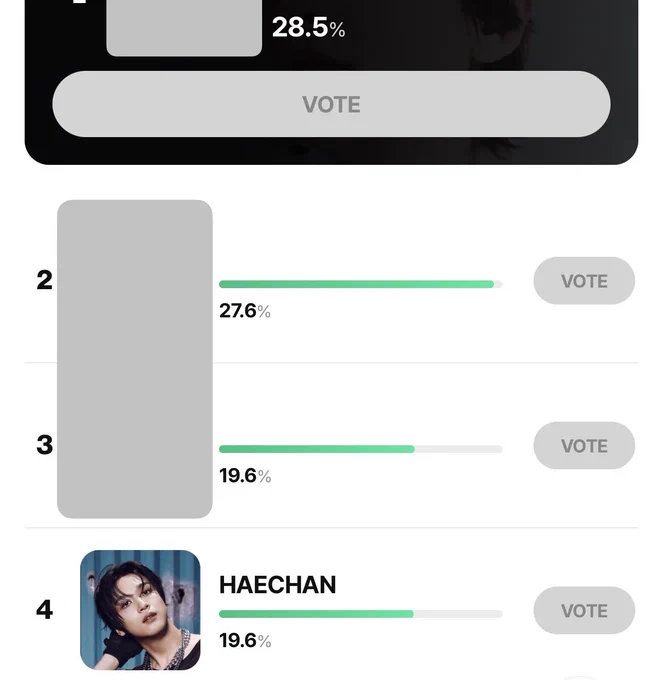
Task: Tap the 27.6% percentage text
Action: click(245, 311)
